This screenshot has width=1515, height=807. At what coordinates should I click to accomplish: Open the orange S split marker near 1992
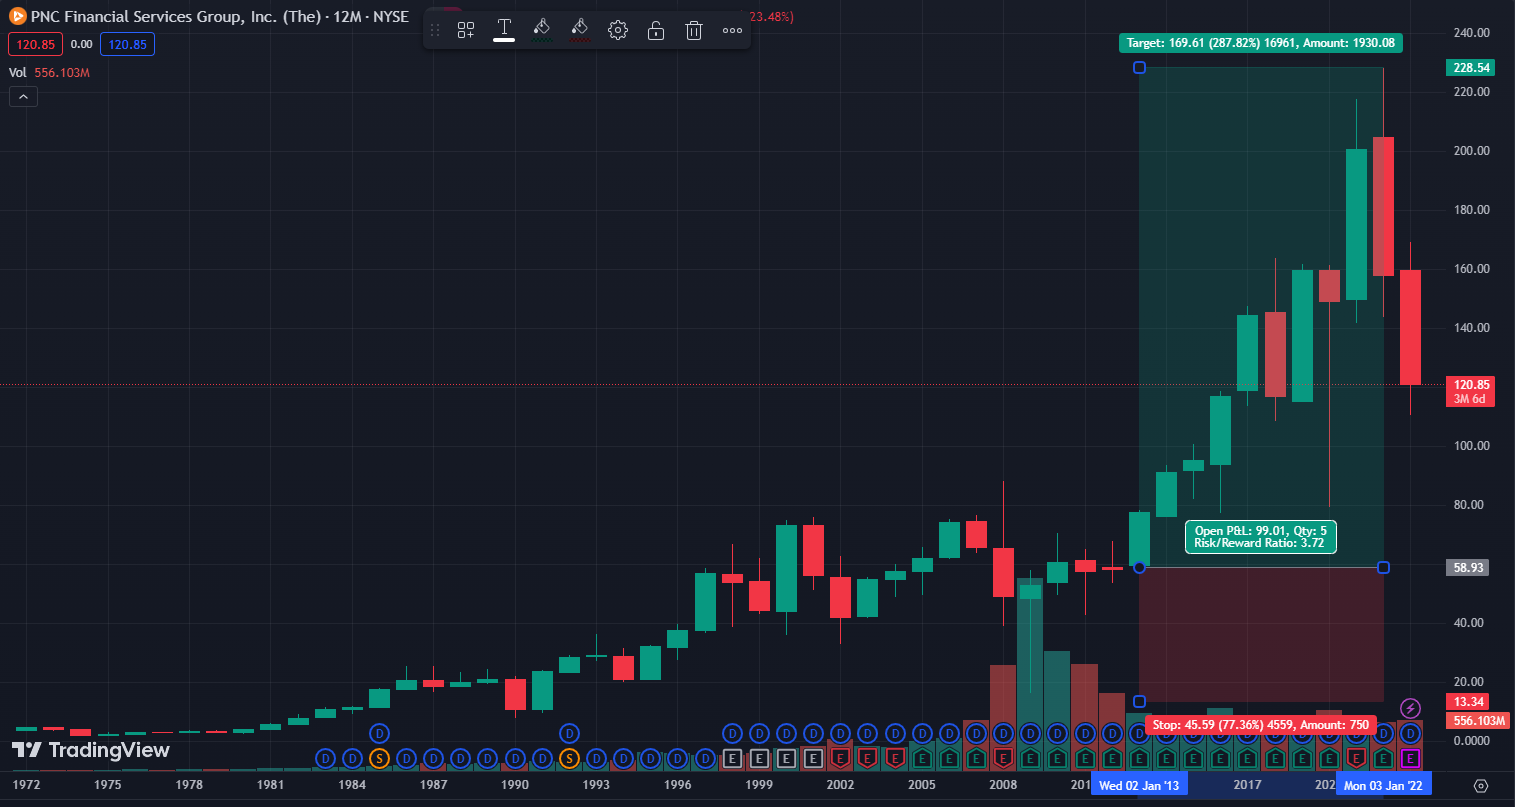point(569,759)
